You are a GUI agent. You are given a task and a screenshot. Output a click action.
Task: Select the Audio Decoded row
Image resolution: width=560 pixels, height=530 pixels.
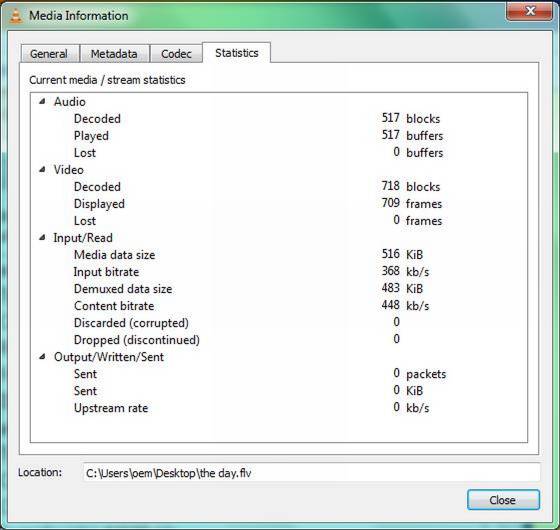click(x=279, y=119)
